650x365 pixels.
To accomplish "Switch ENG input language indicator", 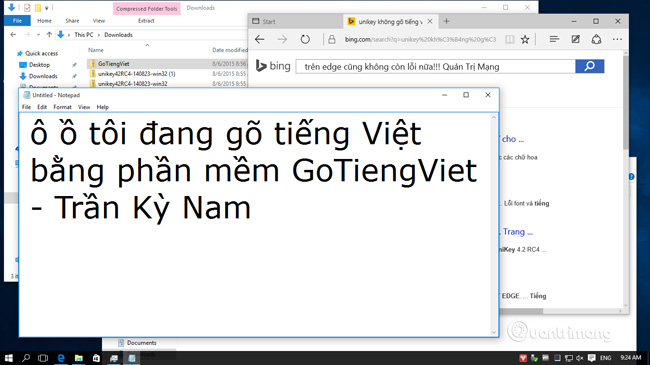I will click(606, 358).
